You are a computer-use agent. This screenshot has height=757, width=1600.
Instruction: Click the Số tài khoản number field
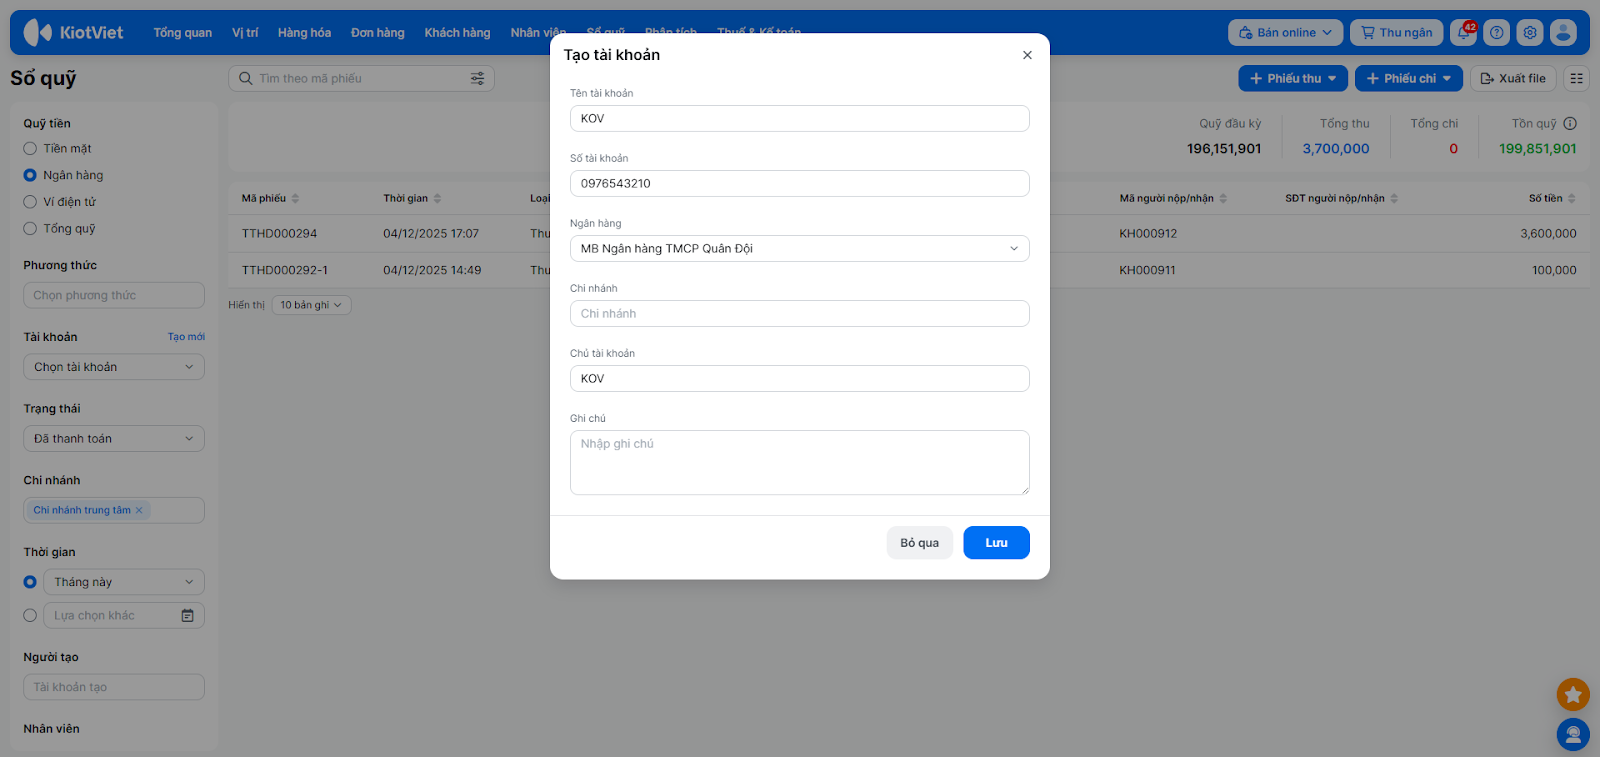coord(800,184)
